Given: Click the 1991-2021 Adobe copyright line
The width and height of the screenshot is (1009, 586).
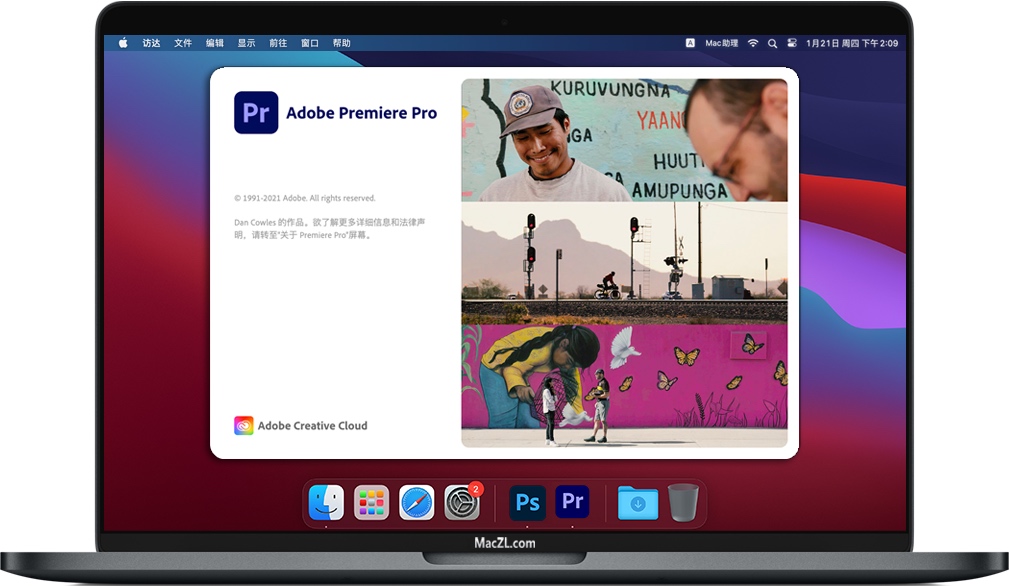Looking at the screenshot, I should click(305, 198).
